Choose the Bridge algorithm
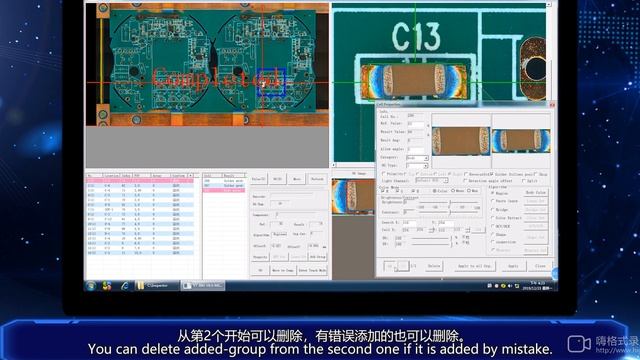Viewport: 640px width, 360px height. click(x=493, y=209)
